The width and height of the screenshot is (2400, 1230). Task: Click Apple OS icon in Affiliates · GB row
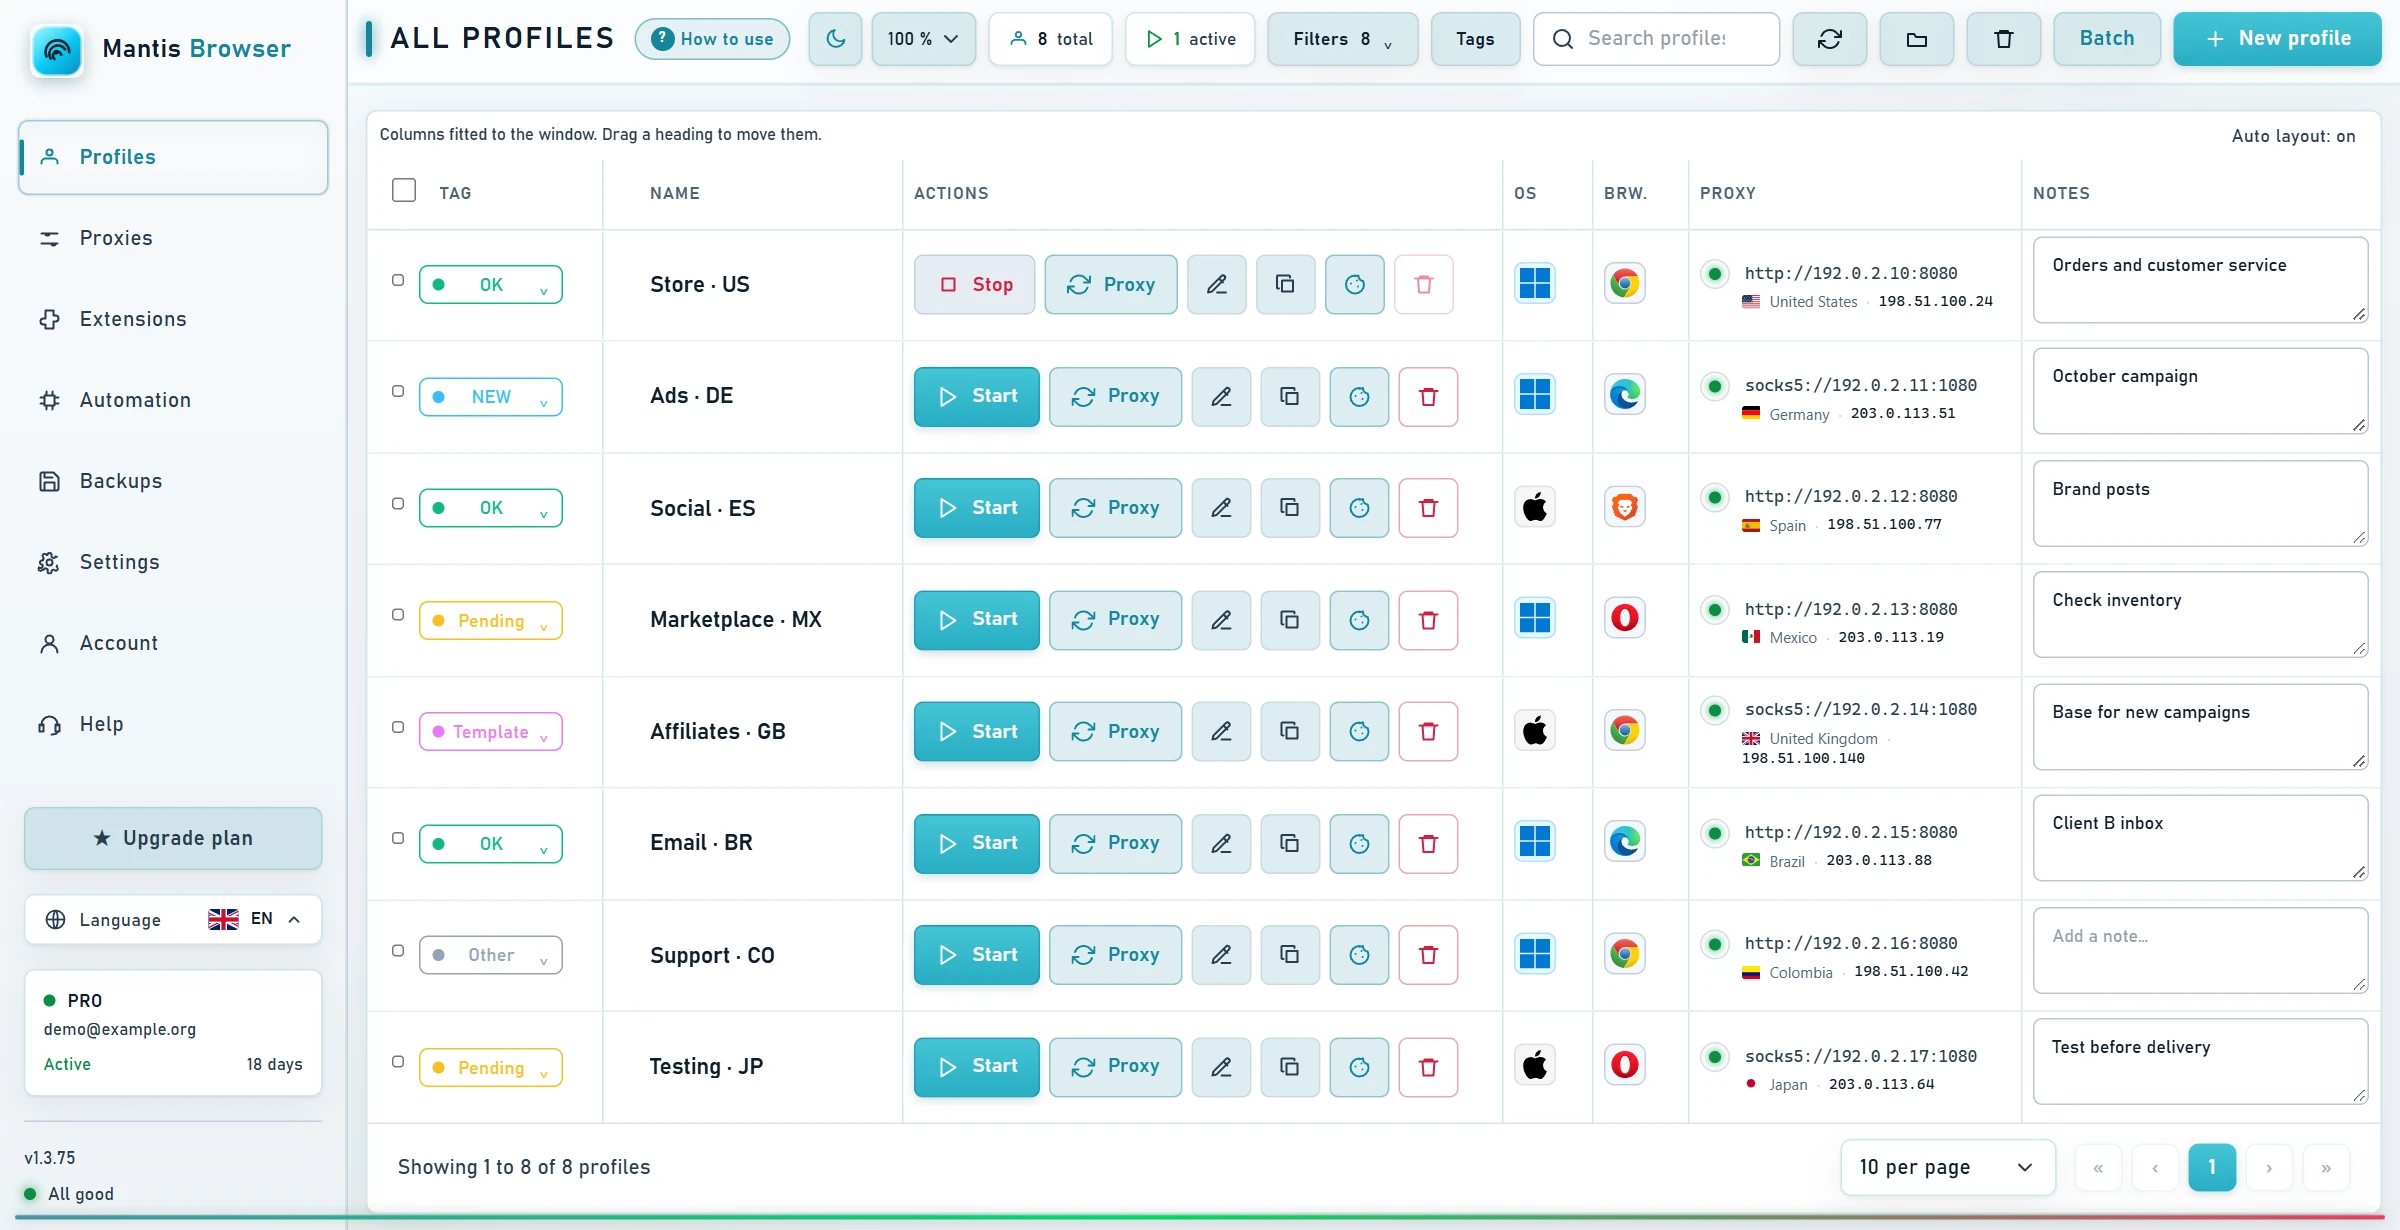coord(1535,731)
